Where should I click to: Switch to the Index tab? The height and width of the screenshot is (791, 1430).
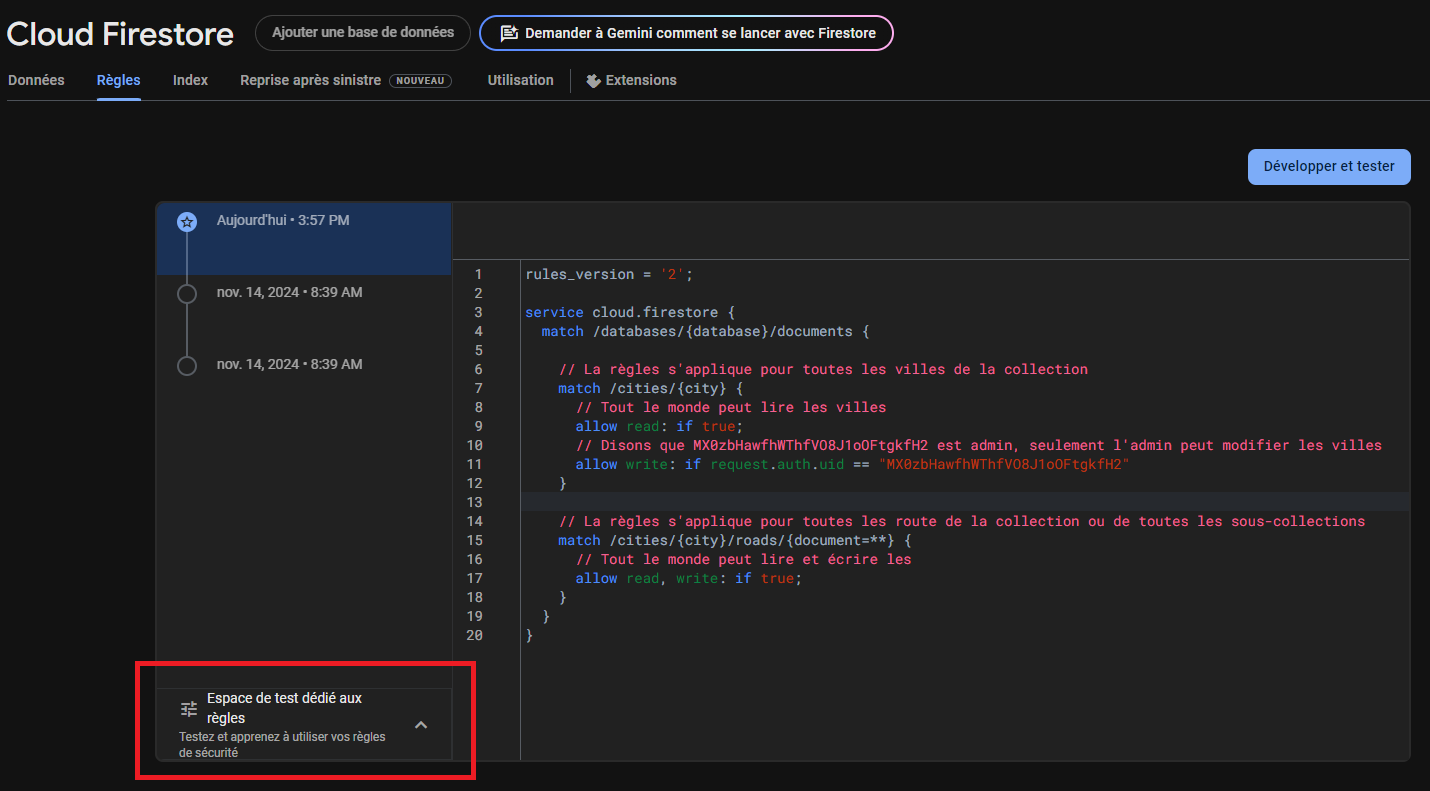click(x=190, y=80)
